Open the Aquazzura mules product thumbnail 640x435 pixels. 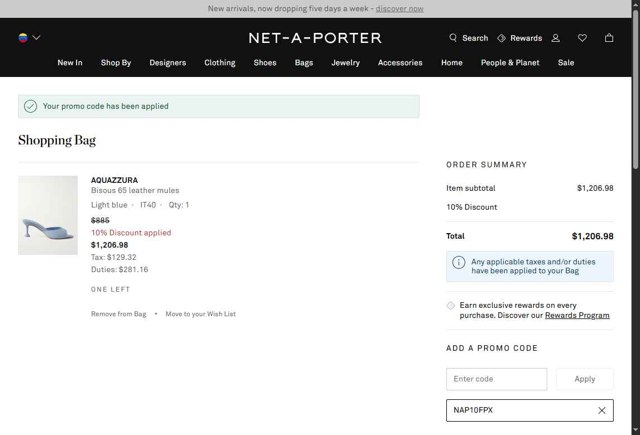(48, 215)
